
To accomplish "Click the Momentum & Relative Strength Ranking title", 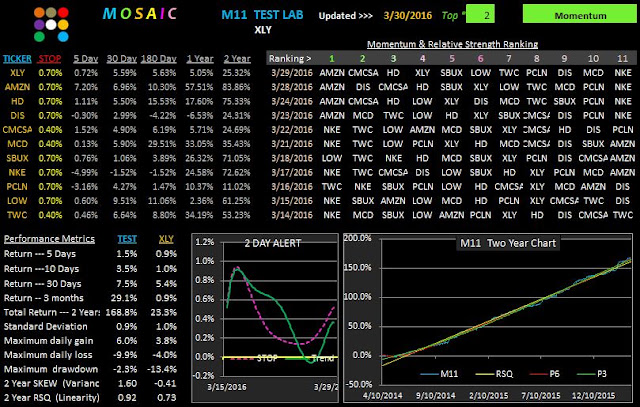I will point(452,44).
